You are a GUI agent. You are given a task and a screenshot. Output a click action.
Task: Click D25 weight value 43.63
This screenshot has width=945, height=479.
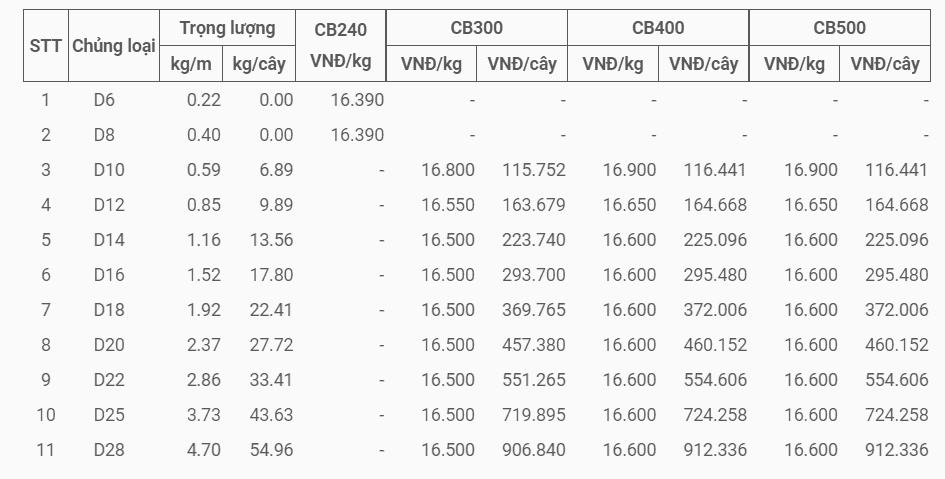tap(272, 415)
